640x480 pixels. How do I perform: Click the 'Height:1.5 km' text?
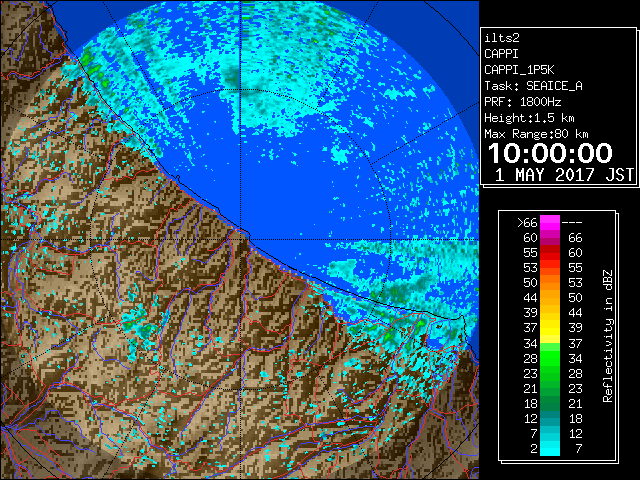click(529, 118)
